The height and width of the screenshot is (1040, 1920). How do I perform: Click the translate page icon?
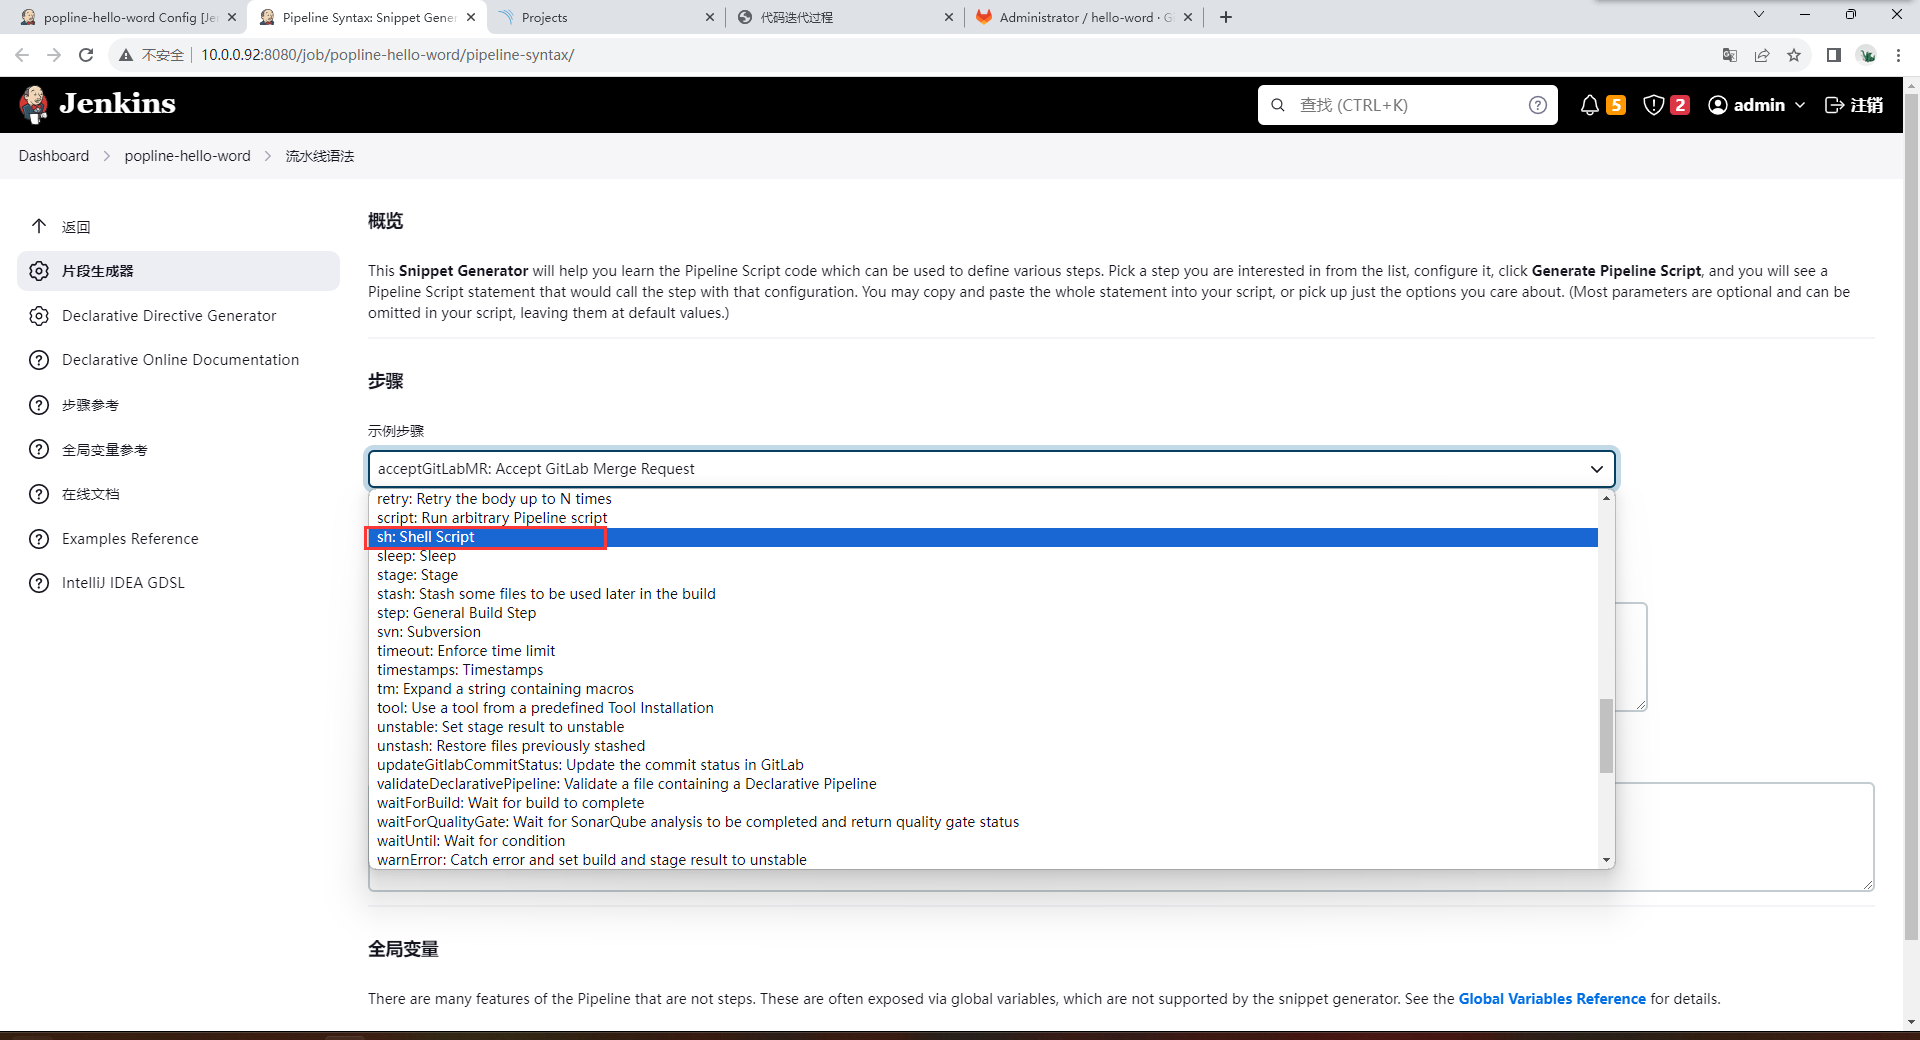pos(1730,55)
